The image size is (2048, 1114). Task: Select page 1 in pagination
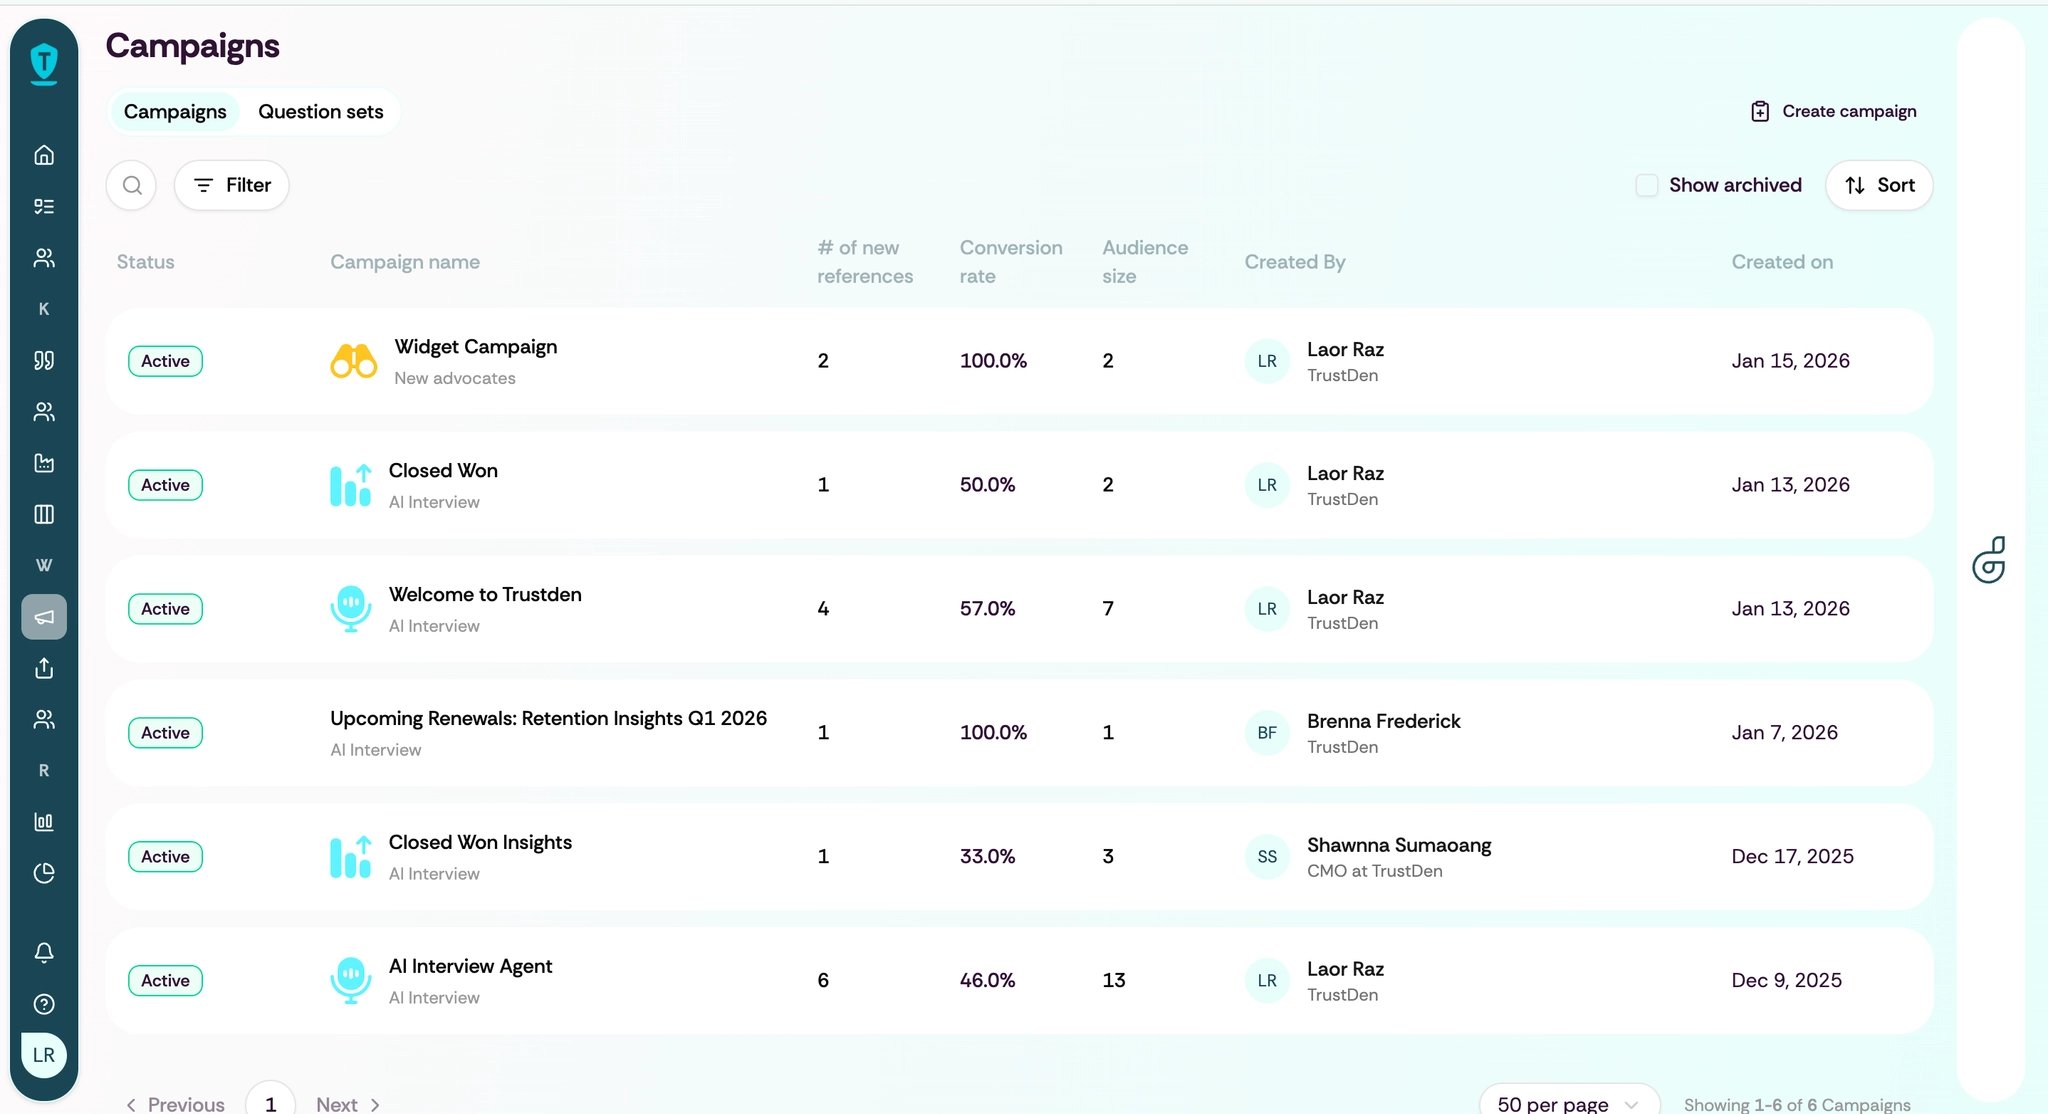[x=270, y=1103]
